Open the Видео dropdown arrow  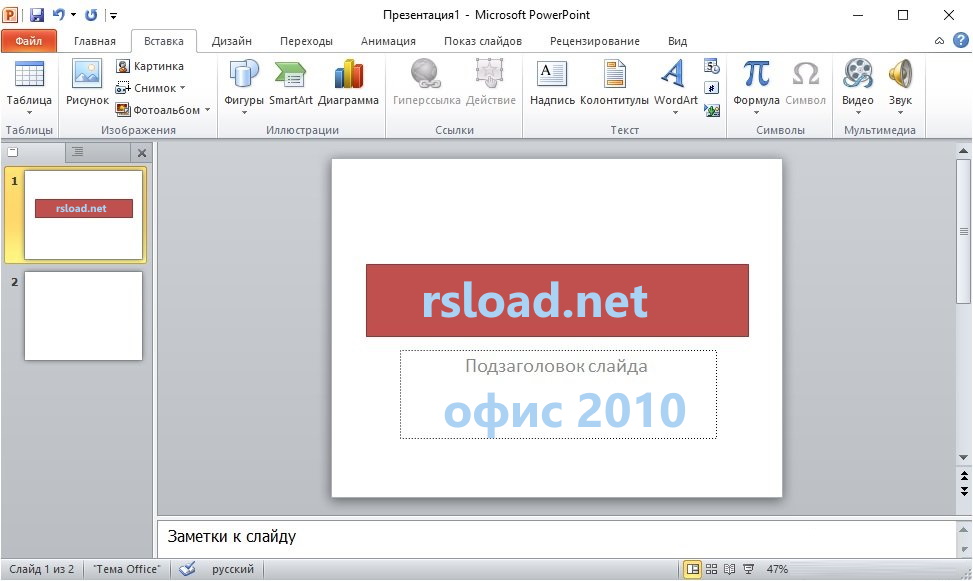coord(858,113)
